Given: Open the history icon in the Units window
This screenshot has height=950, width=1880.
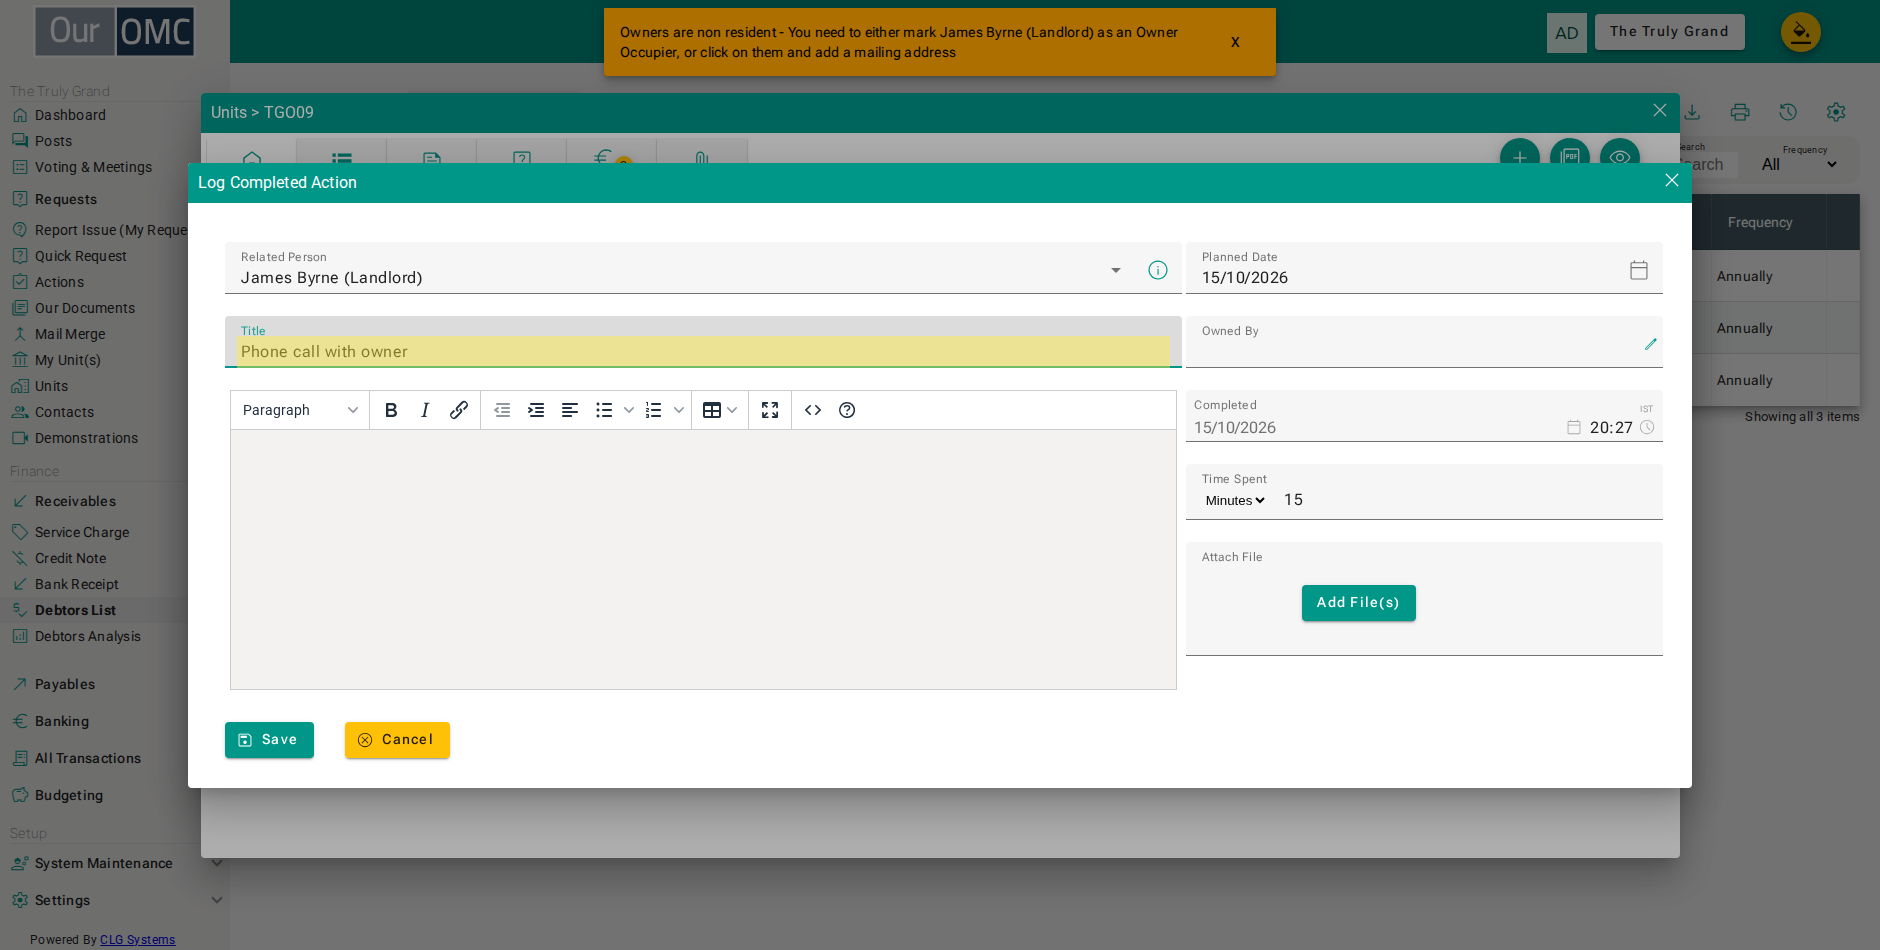Looking at the screenshot, I should click(1788, 112).
